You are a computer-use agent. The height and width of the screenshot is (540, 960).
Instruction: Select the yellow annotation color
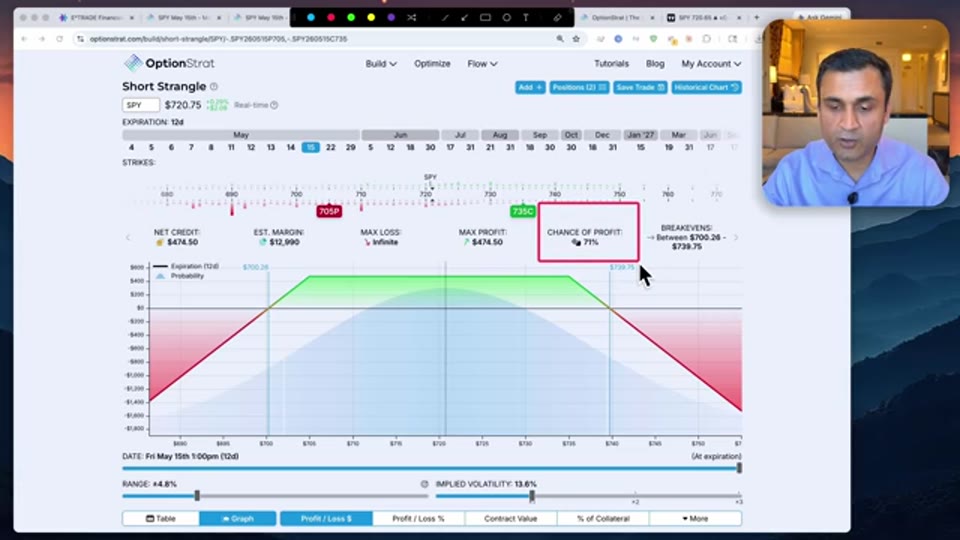[371, 18]
